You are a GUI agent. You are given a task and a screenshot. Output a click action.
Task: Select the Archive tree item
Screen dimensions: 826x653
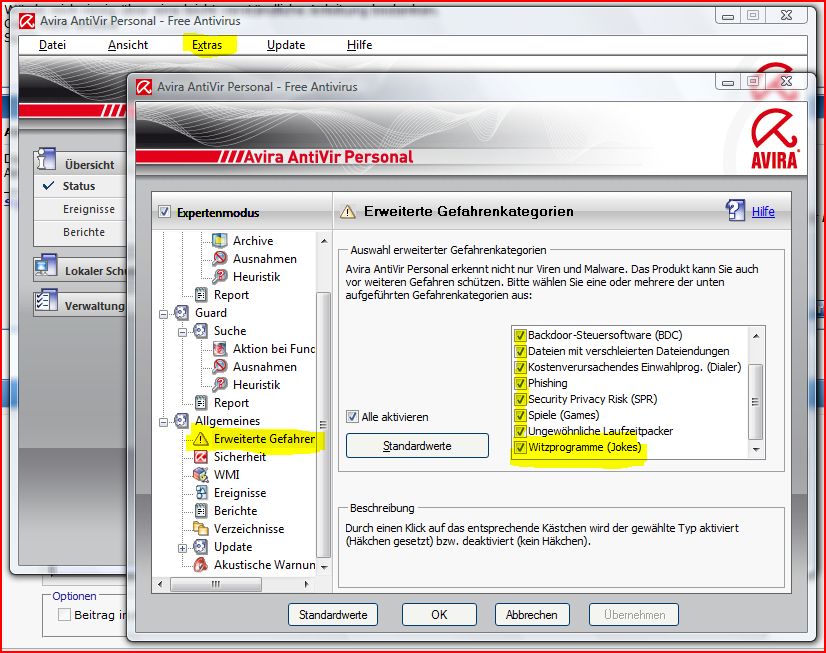click(x=253, y=241)
